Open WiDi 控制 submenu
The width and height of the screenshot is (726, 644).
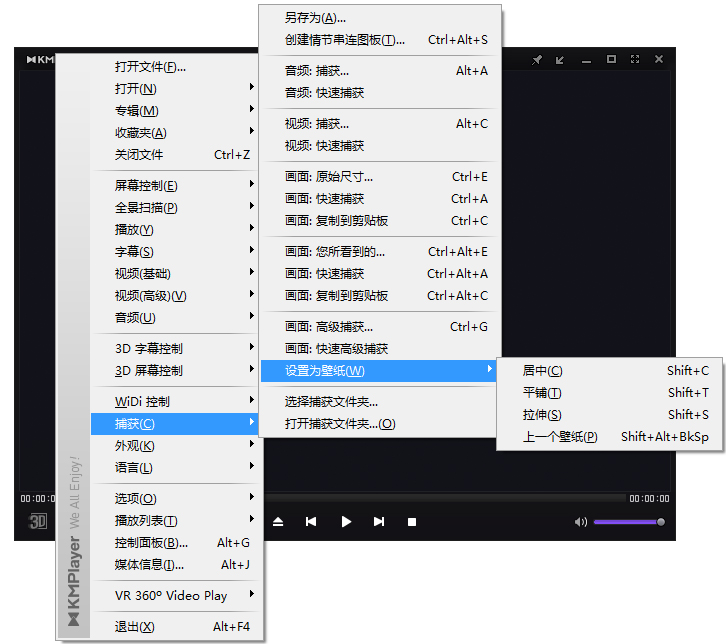click(x=174, y=402)
